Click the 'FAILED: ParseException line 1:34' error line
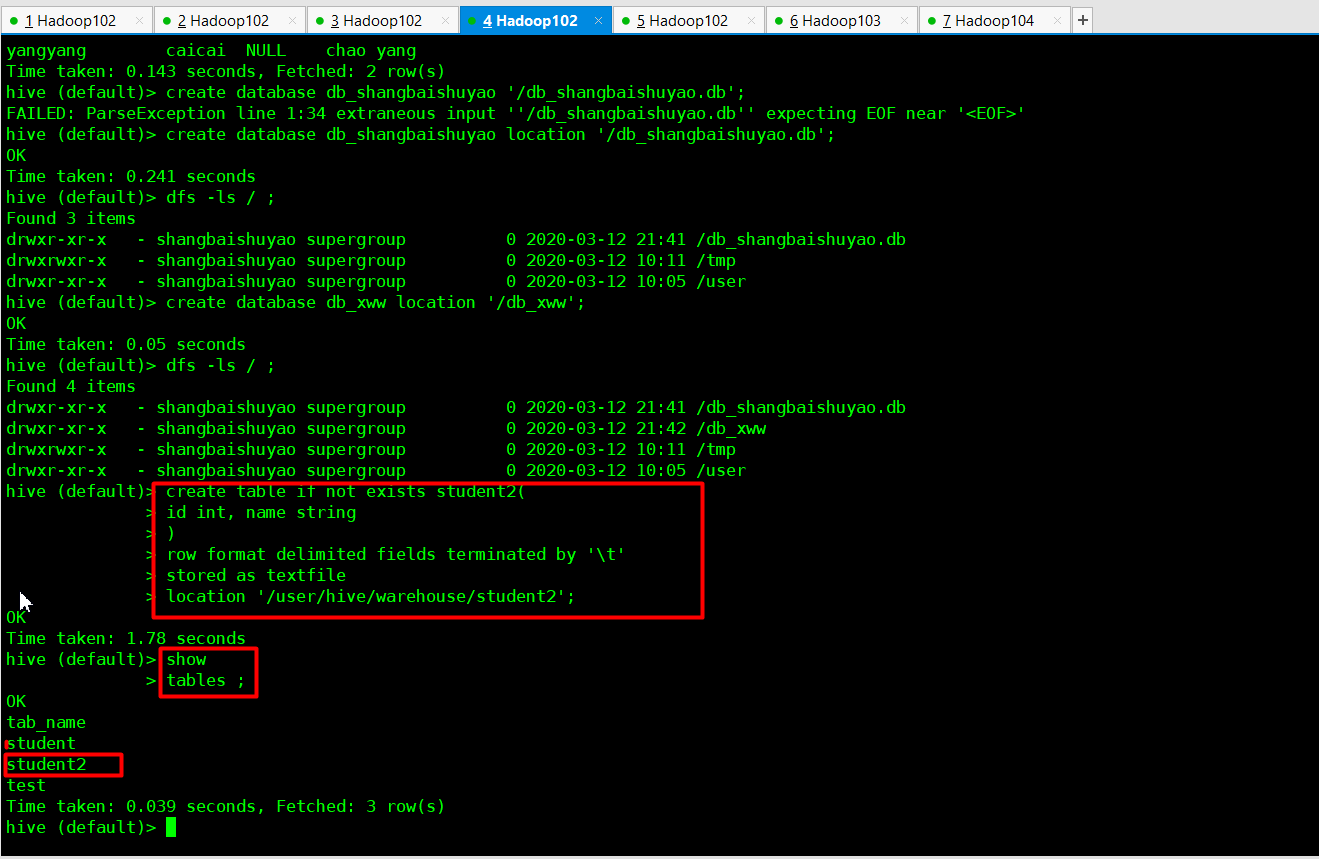Viewport: 1319px width, 859px height. pyautogui.click(x=516, y=113)
